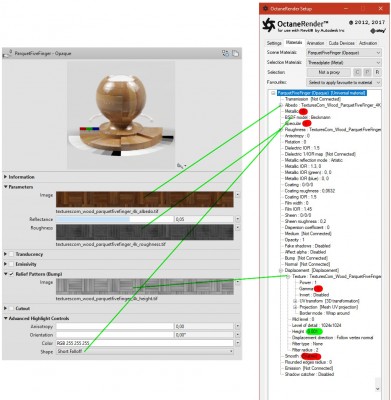Uncheck the Relief Pattern (Bump) checkbox

[x=11, y=274]
